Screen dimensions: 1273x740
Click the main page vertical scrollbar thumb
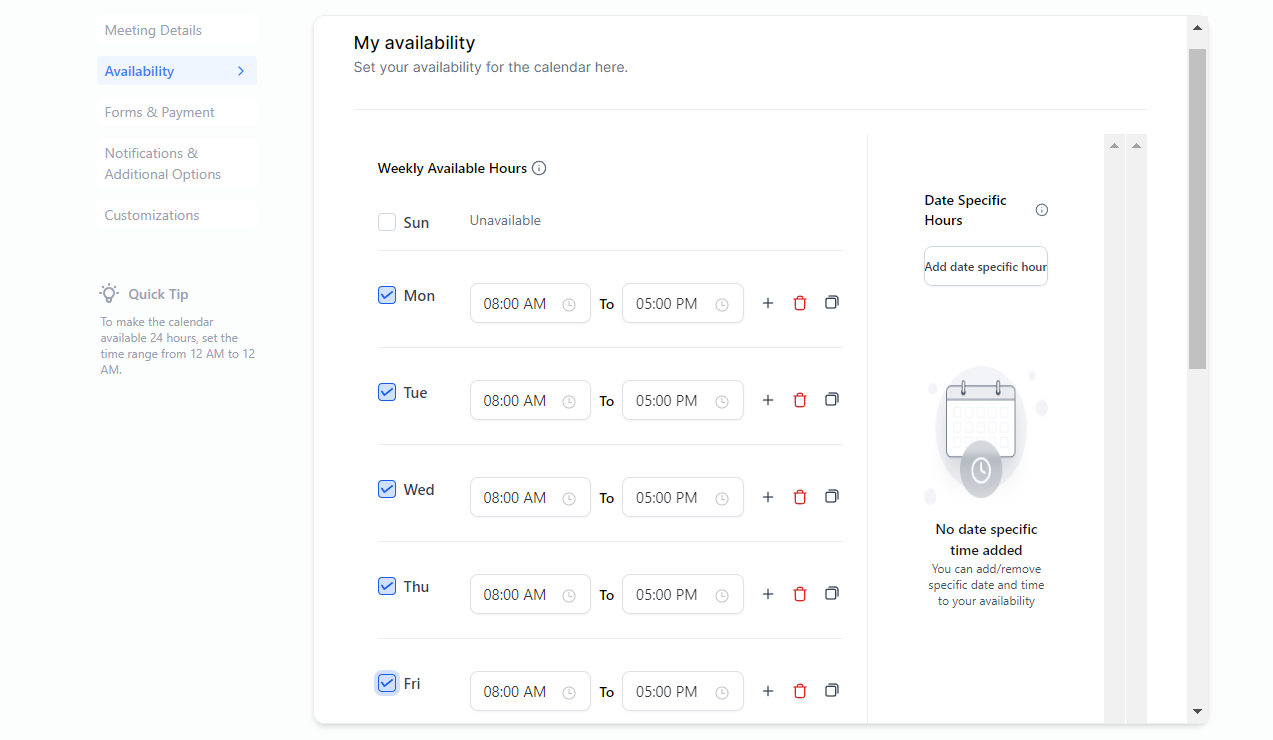tap(1197, 208)
